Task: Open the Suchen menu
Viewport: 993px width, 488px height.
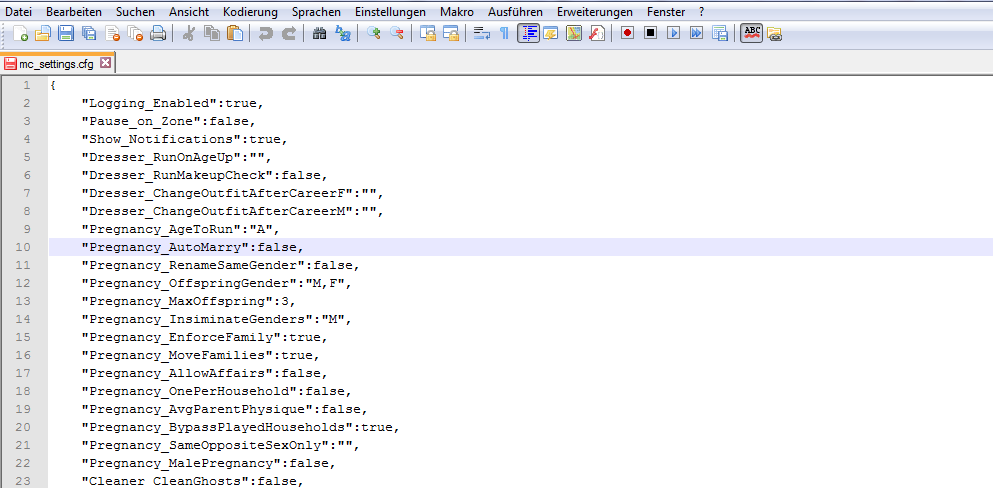Action: click(134, 12)
